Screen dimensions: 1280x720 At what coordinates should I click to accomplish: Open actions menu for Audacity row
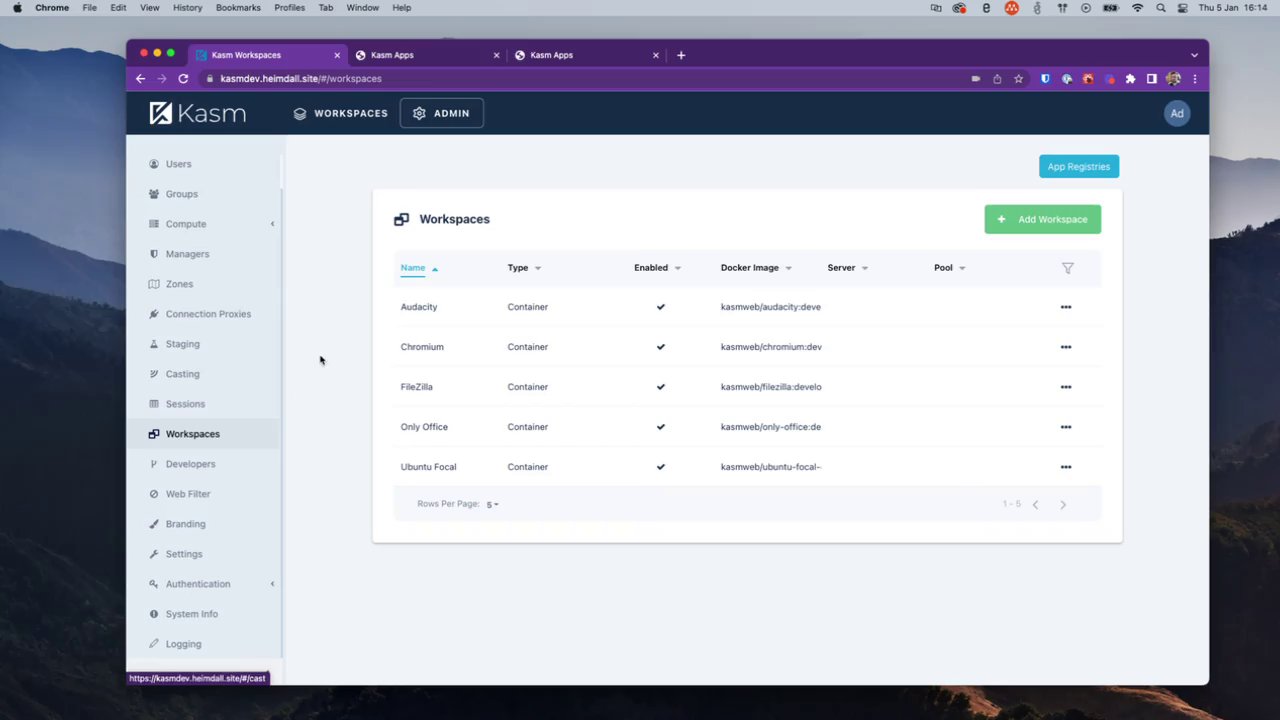pyautogui.click(x=1066, y=307)
